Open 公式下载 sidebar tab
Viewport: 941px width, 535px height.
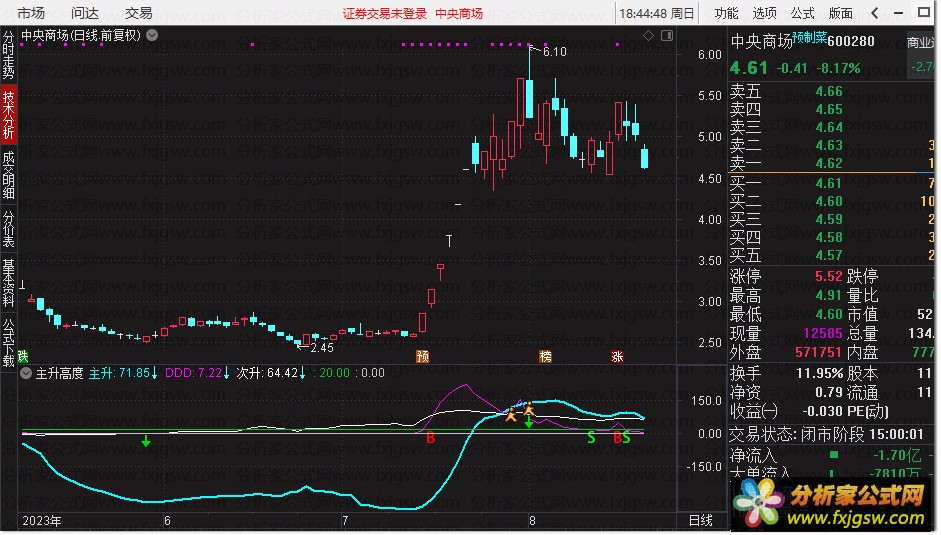(8, 343)
